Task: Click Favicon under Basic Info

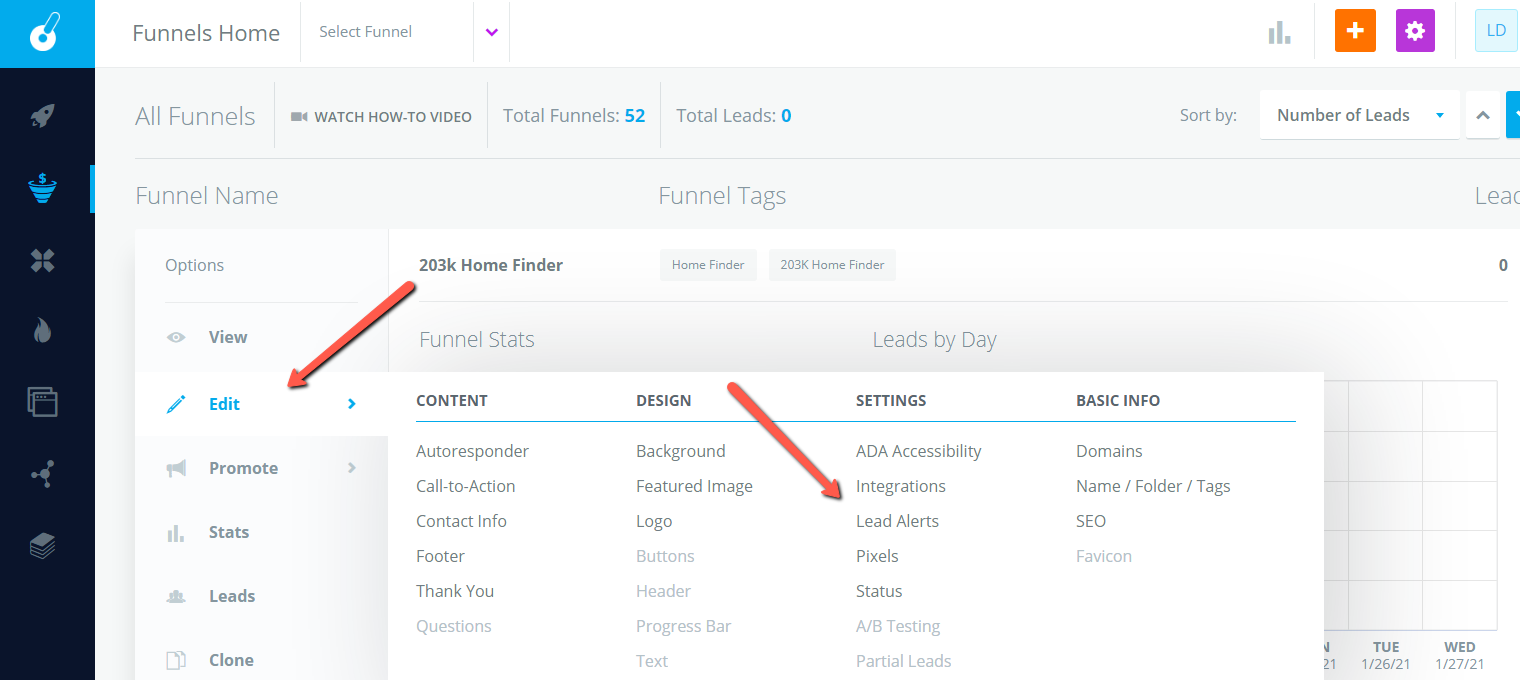Action: point(1104,556)
